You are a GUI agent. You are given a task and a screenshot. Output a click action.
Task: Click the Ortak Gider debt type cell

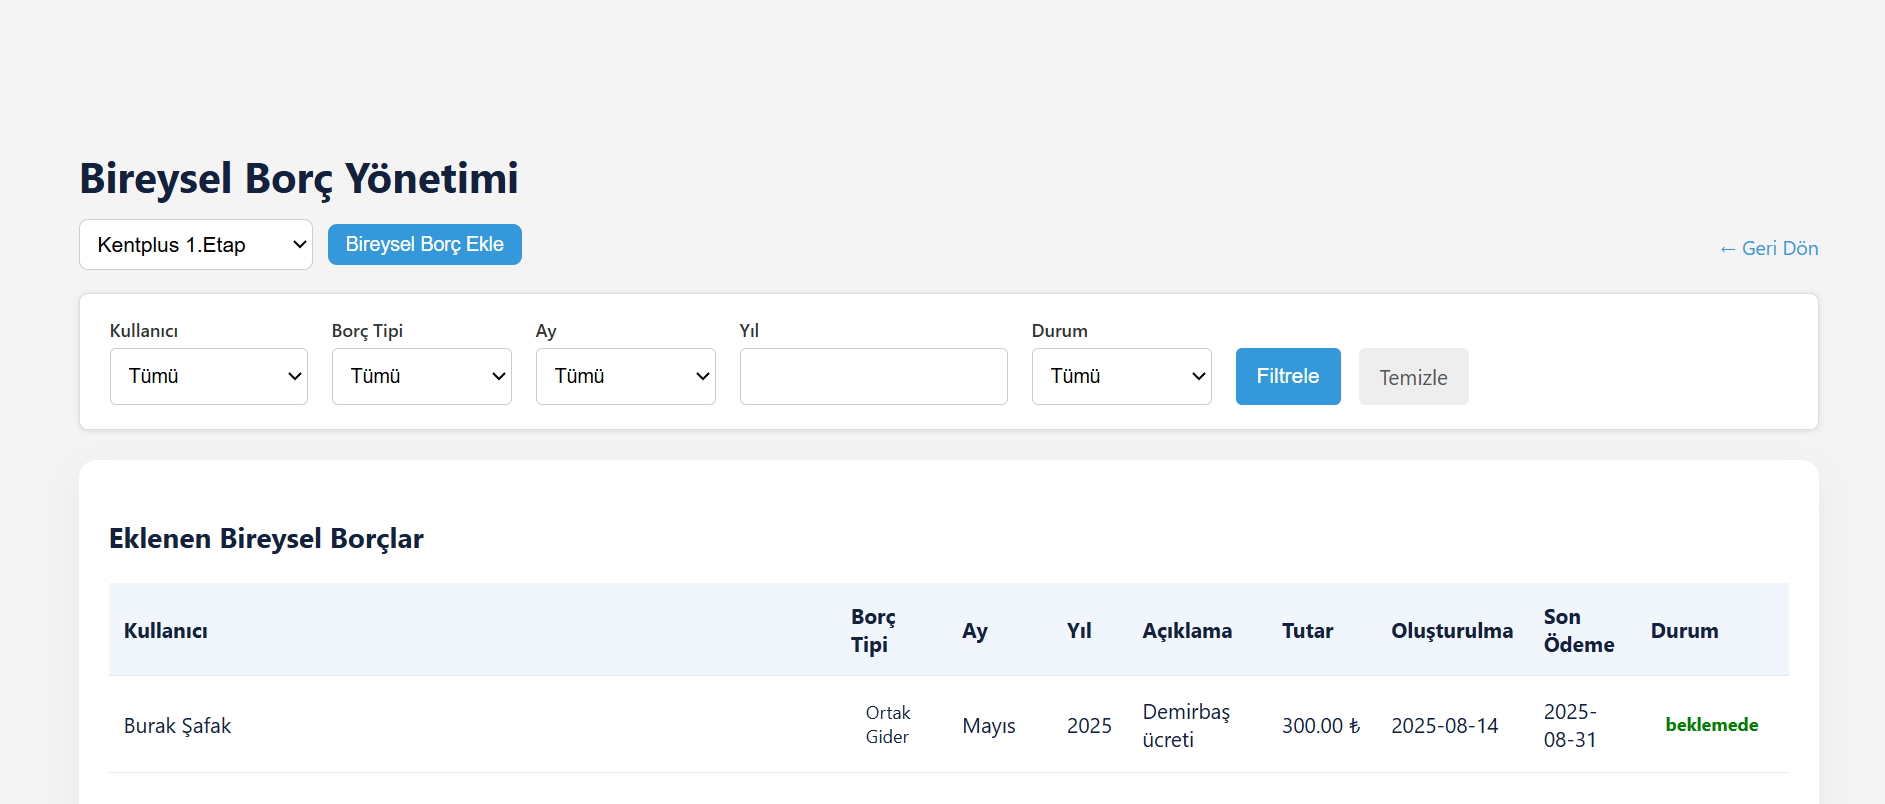pyautogui.click(x=887, y=725)
